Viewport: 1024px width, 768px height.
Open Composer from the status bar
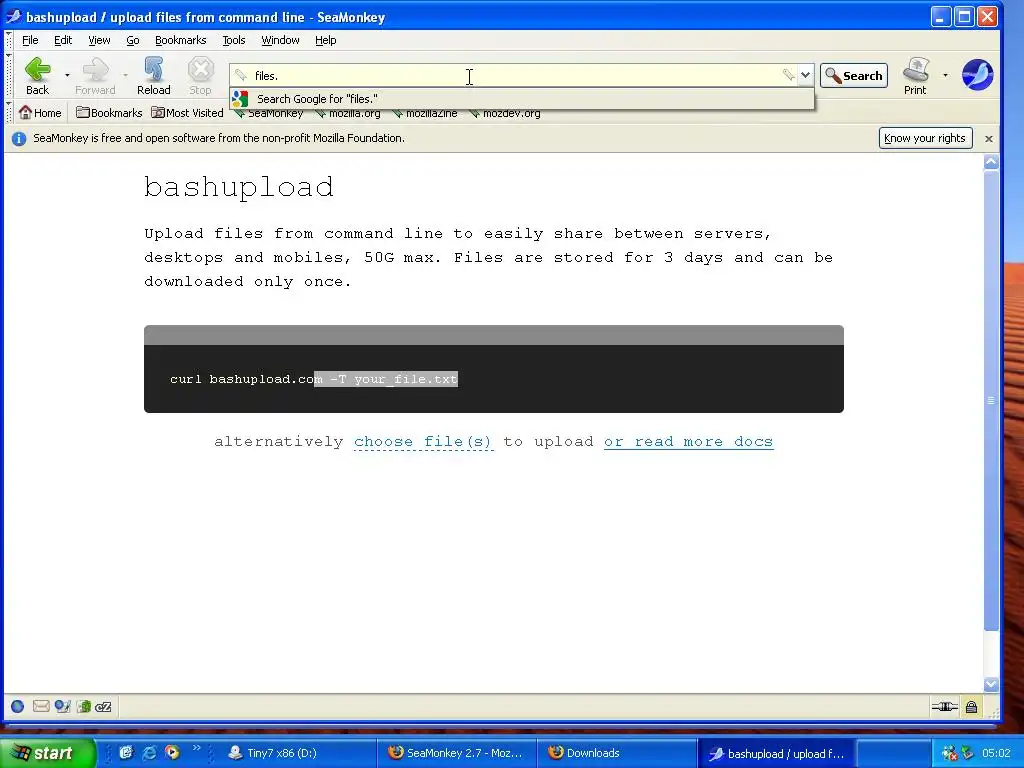click(x=63, y=707)
